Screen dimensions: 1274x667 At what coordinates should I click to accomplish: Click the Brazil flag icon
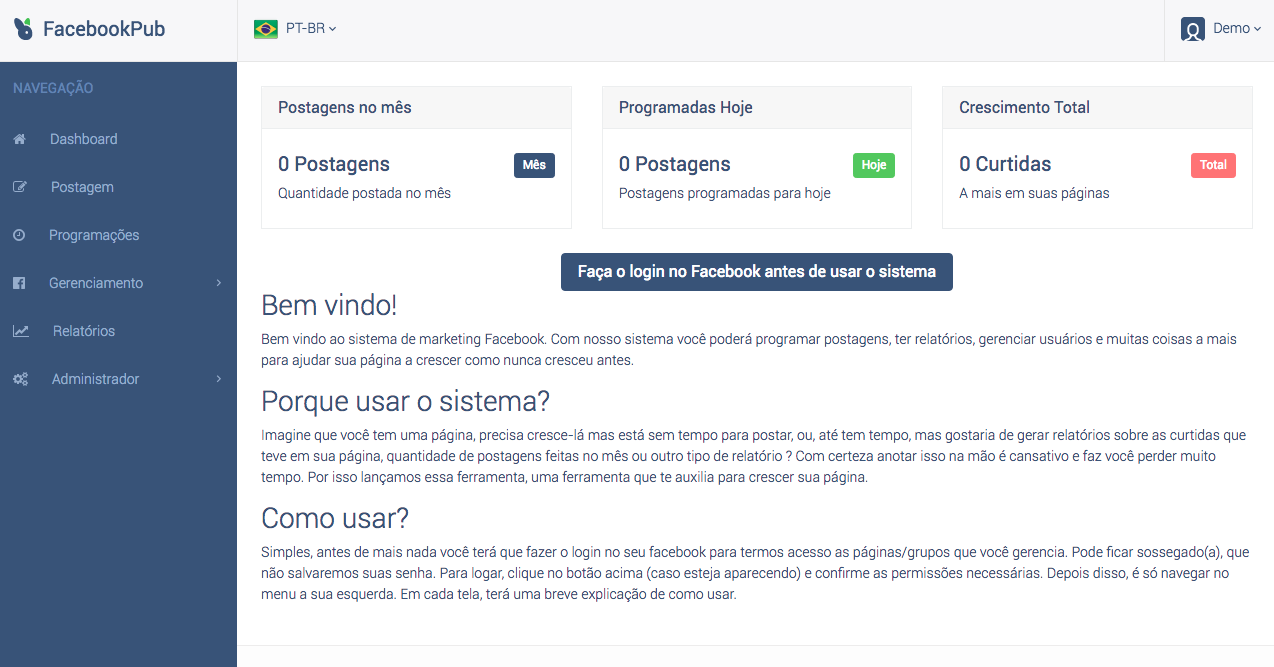click(265, 29)
